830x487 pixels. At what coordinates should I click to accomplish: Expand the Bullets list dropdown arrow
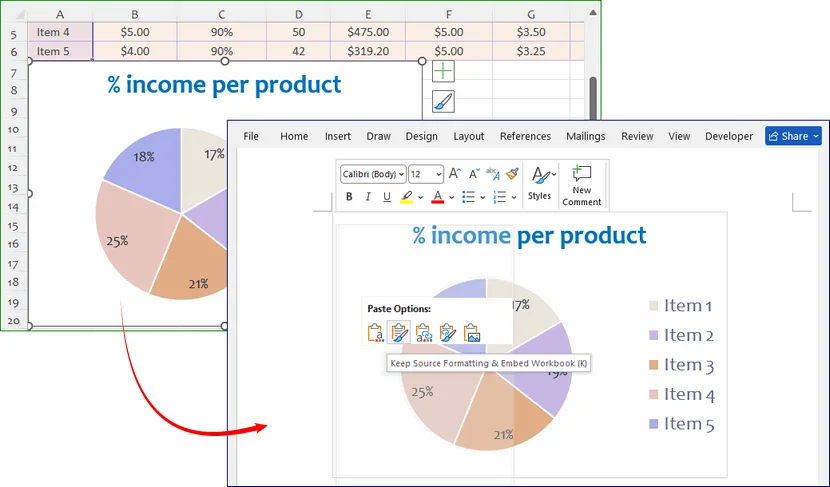483,197
